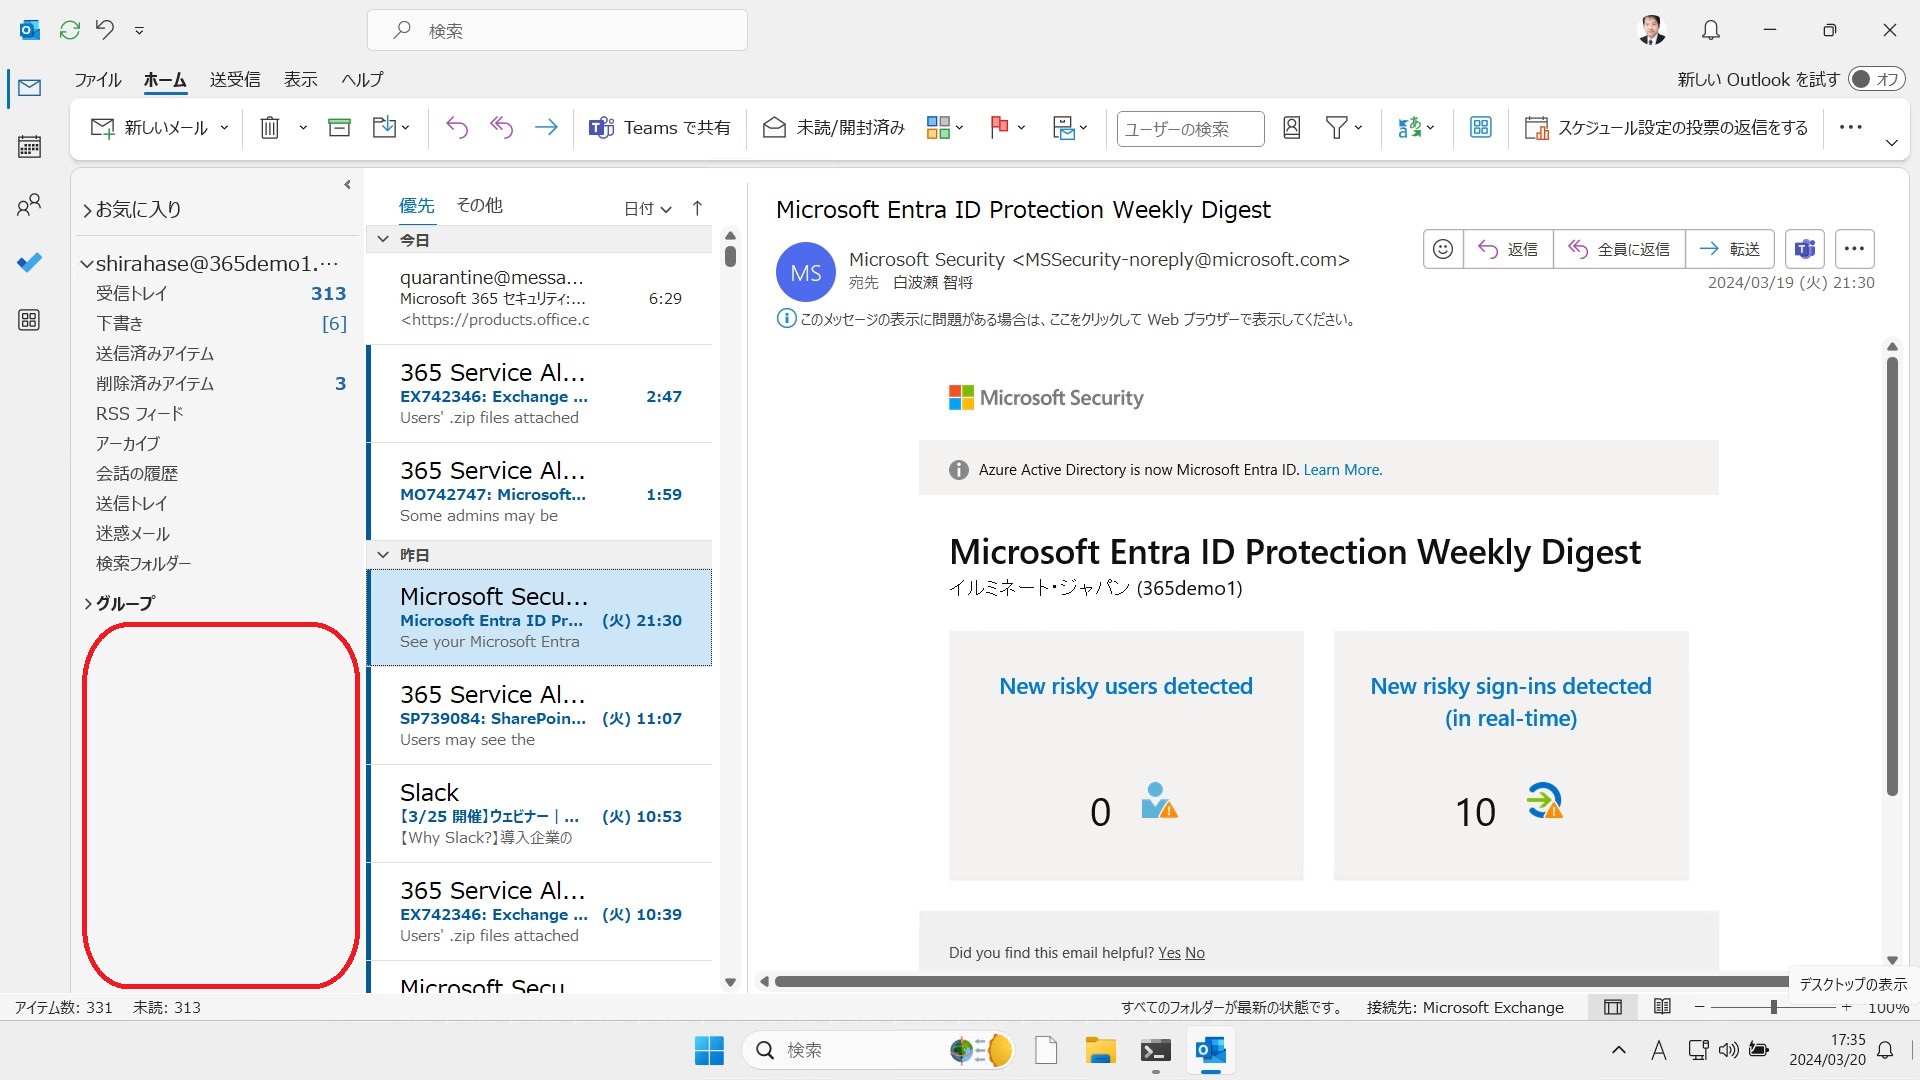Follow the Learn More link
The image size is (1920, 1080).
click(1342, 470)
